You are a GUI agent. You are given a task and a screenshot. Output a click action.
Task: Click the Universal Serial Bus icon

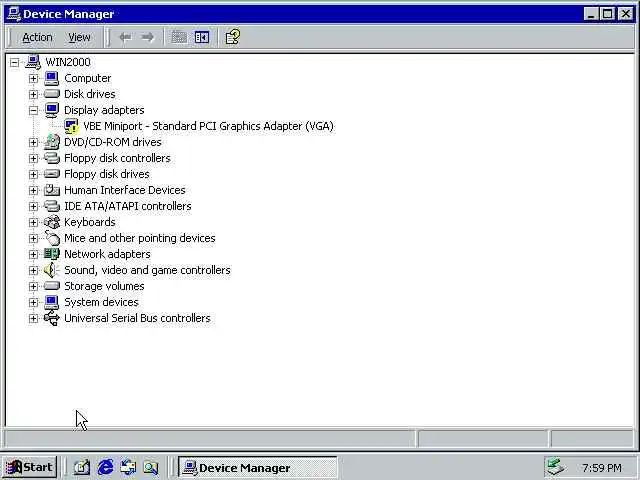click(52, 318)
